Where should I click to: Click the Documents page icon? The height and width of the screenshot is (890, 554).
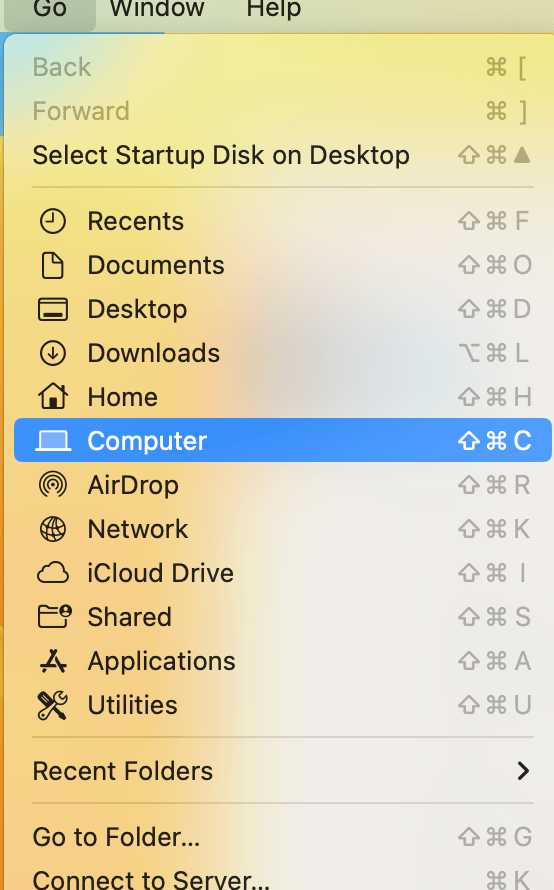click(x=53, y=266)
